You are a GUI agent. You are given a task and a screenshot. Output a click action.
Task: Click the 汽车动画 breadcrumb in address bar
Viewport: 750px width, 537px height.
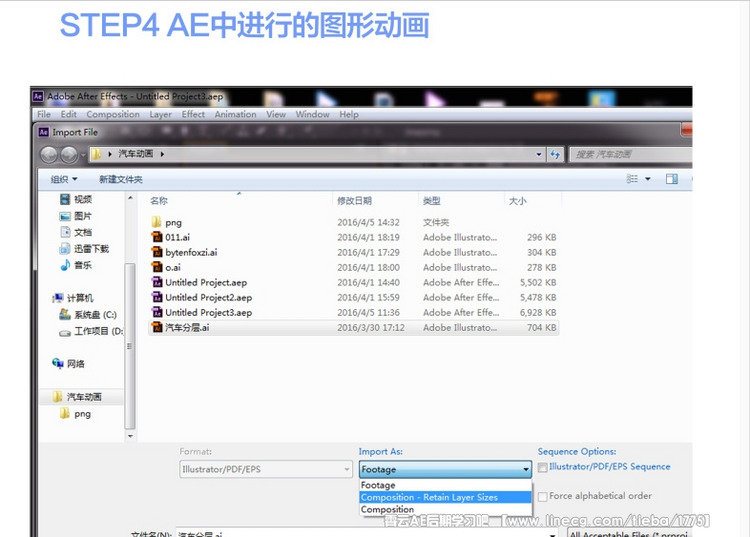click(136, 154)
